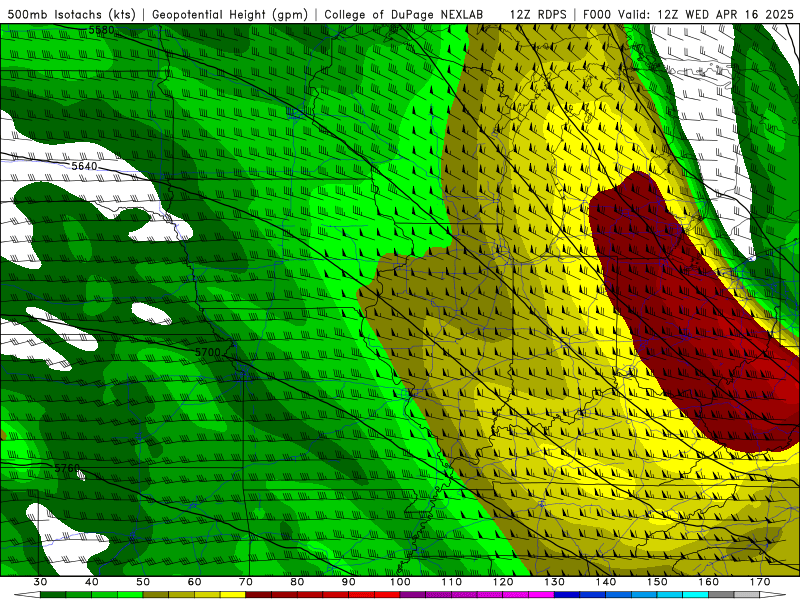Click the "F000" forecast hour text
Image resolution: width=800 pixels, height=600 pixels.
tap(596, 14)
